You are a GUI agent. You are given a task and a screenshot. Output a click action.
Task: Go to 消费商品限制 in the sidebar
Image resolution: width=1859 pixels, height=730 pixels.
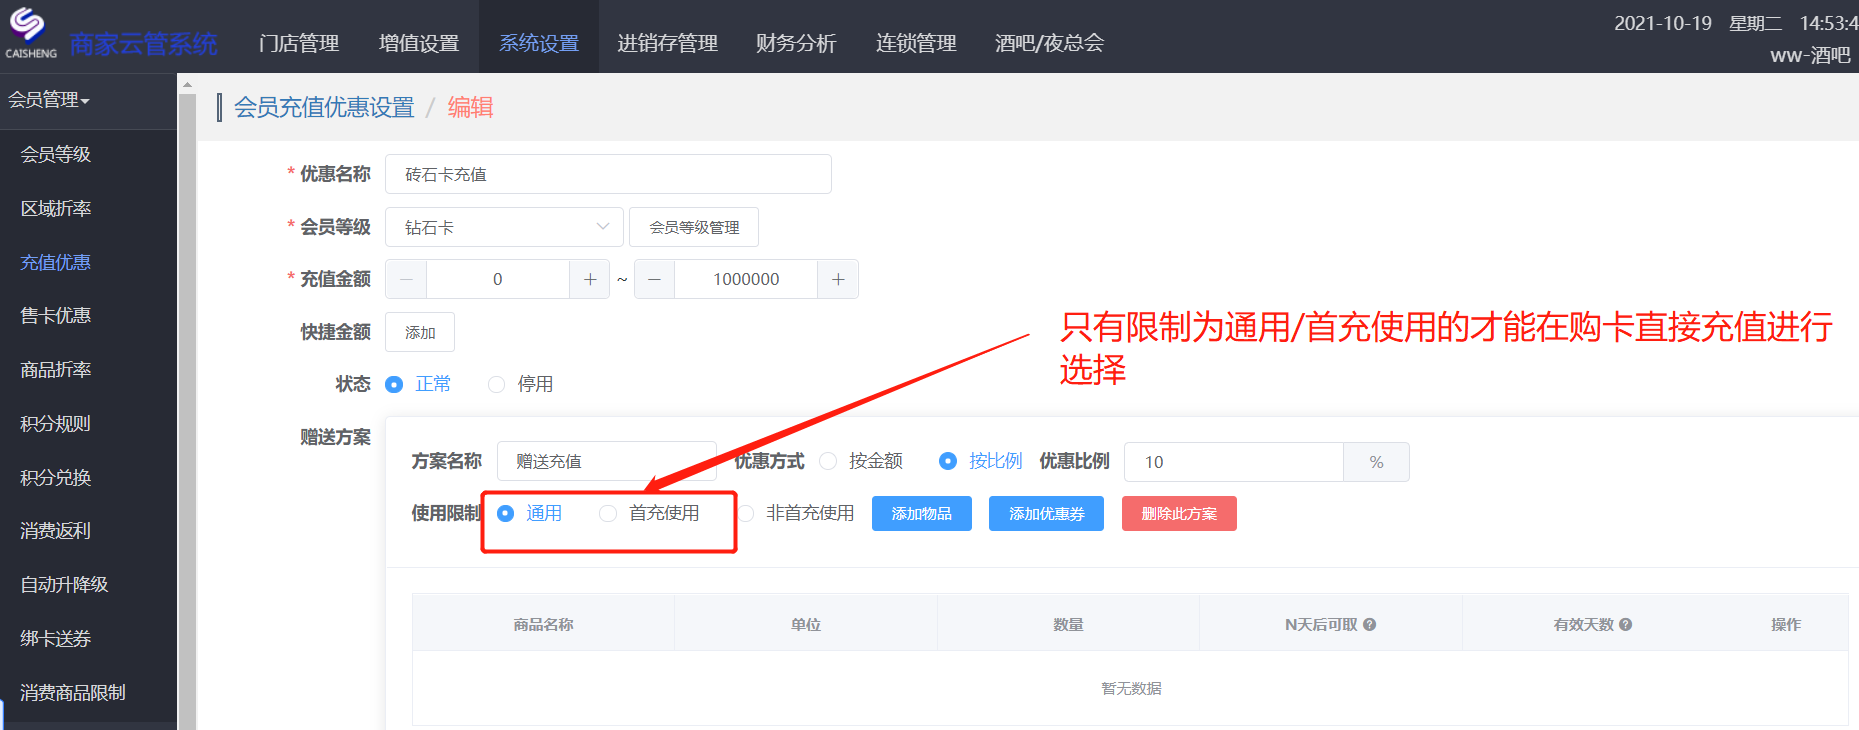point(73,692)
